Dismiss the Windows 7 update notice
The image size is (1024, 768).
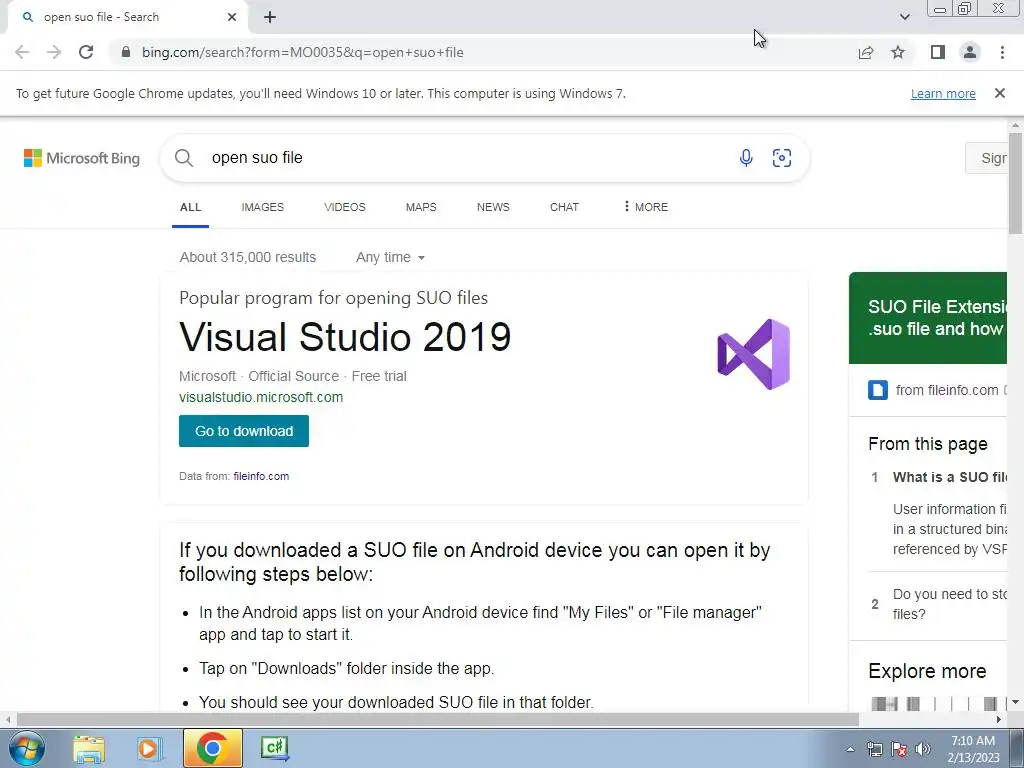point(1000,93)
